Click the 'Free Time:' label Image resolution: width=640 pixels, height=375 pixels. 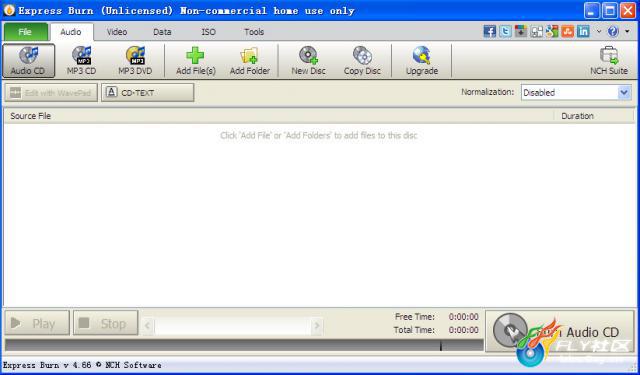(415, 317)
